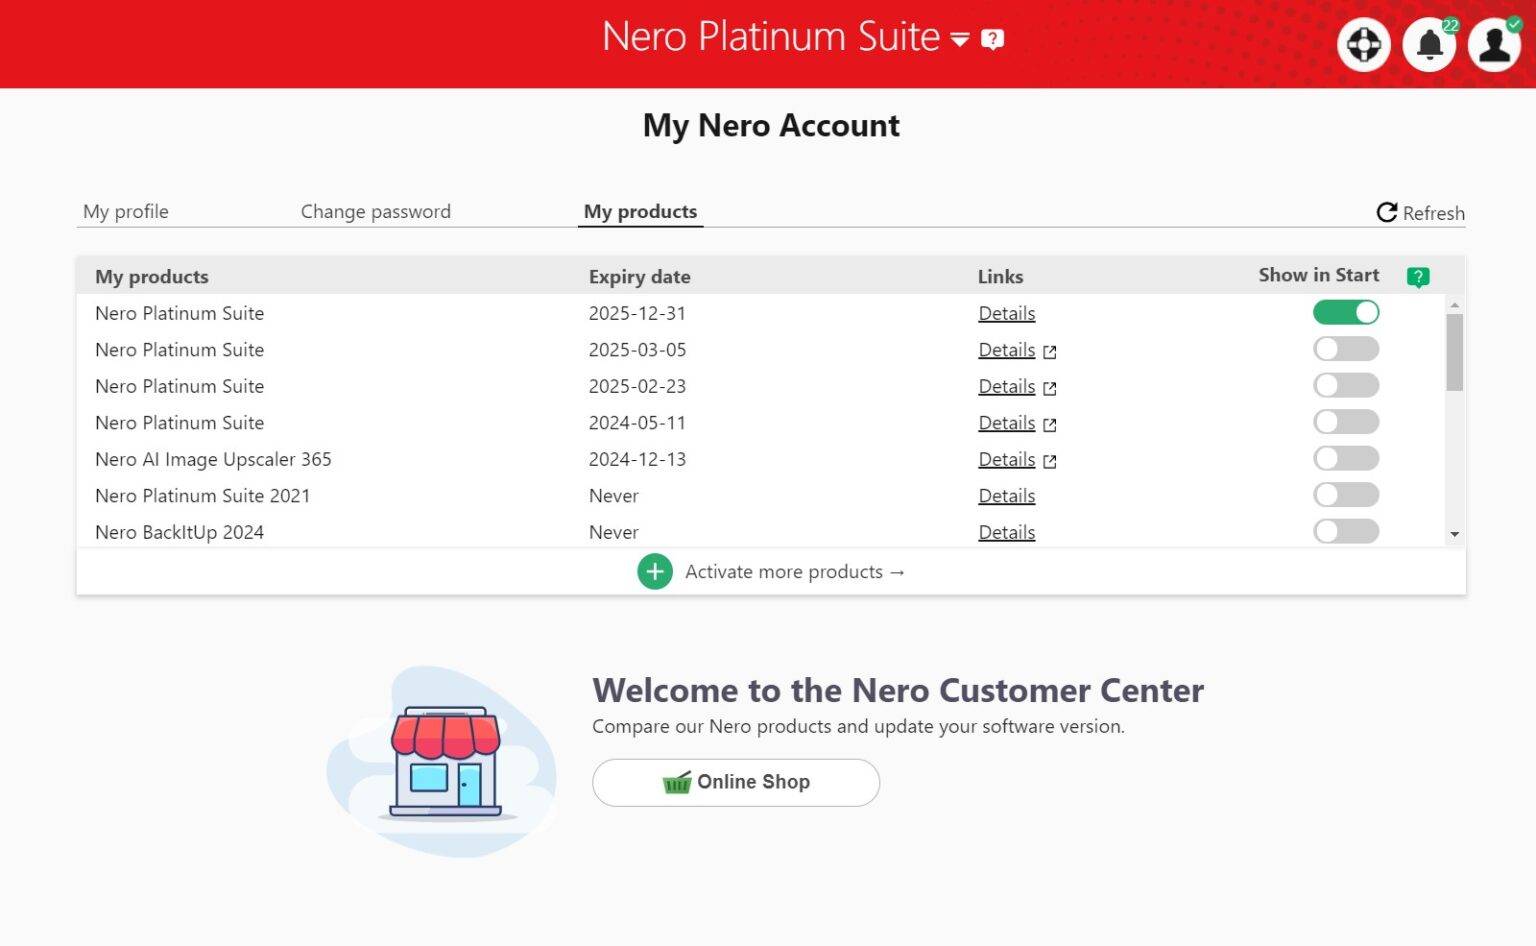Viewport: 1536px width, 946px height.
Task: Click the Online Shop button
Action: 735,782
